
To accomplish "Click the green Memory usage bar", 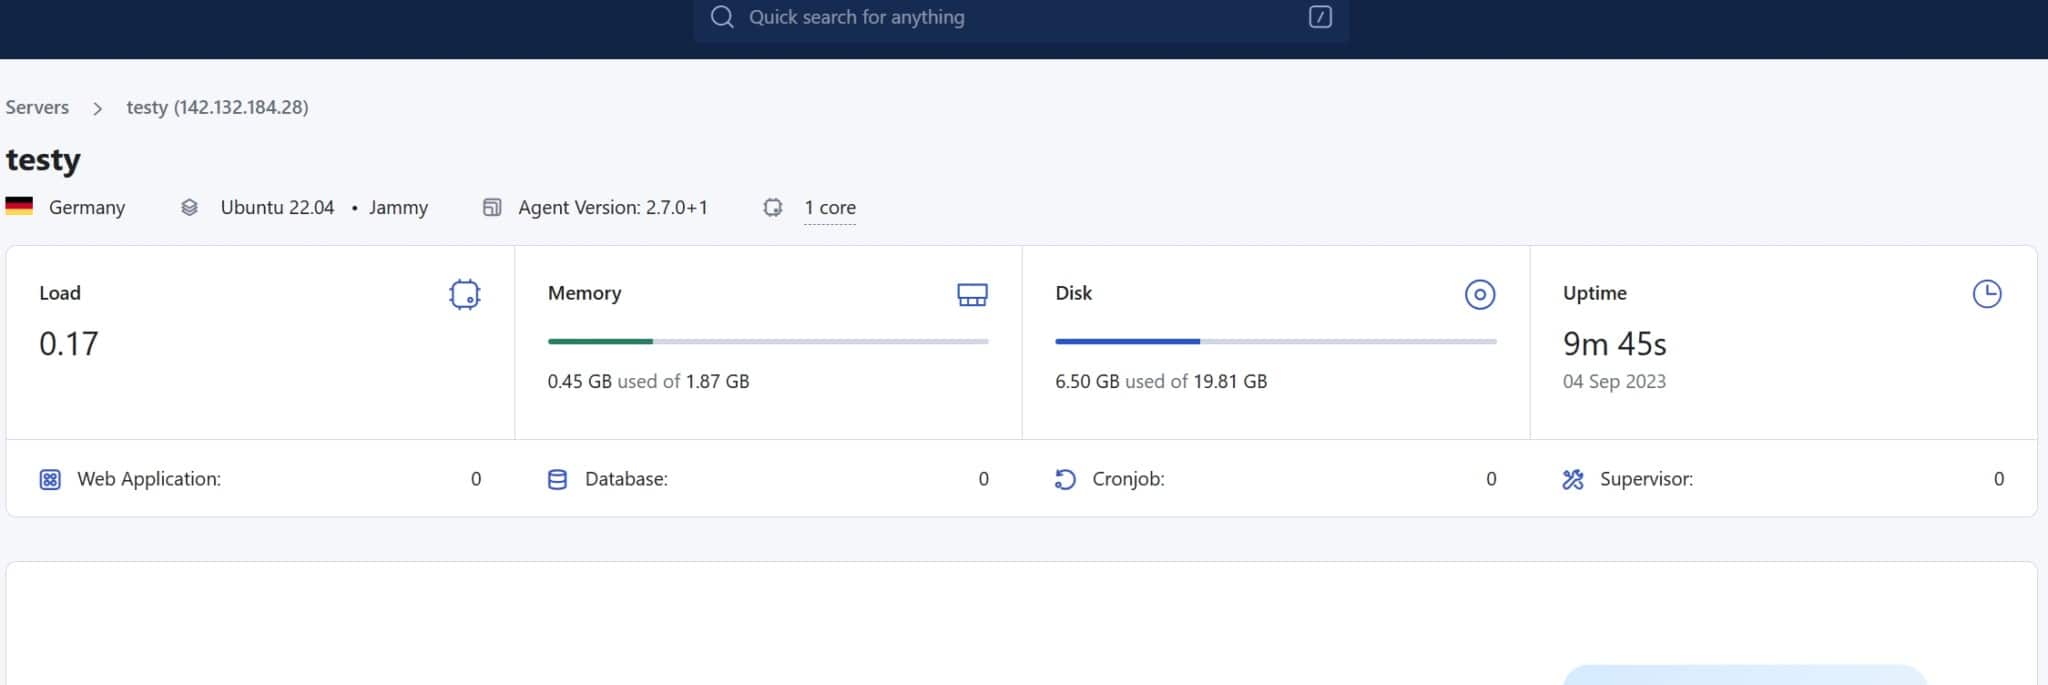I will pyautogui.click(x=600, y=341).
